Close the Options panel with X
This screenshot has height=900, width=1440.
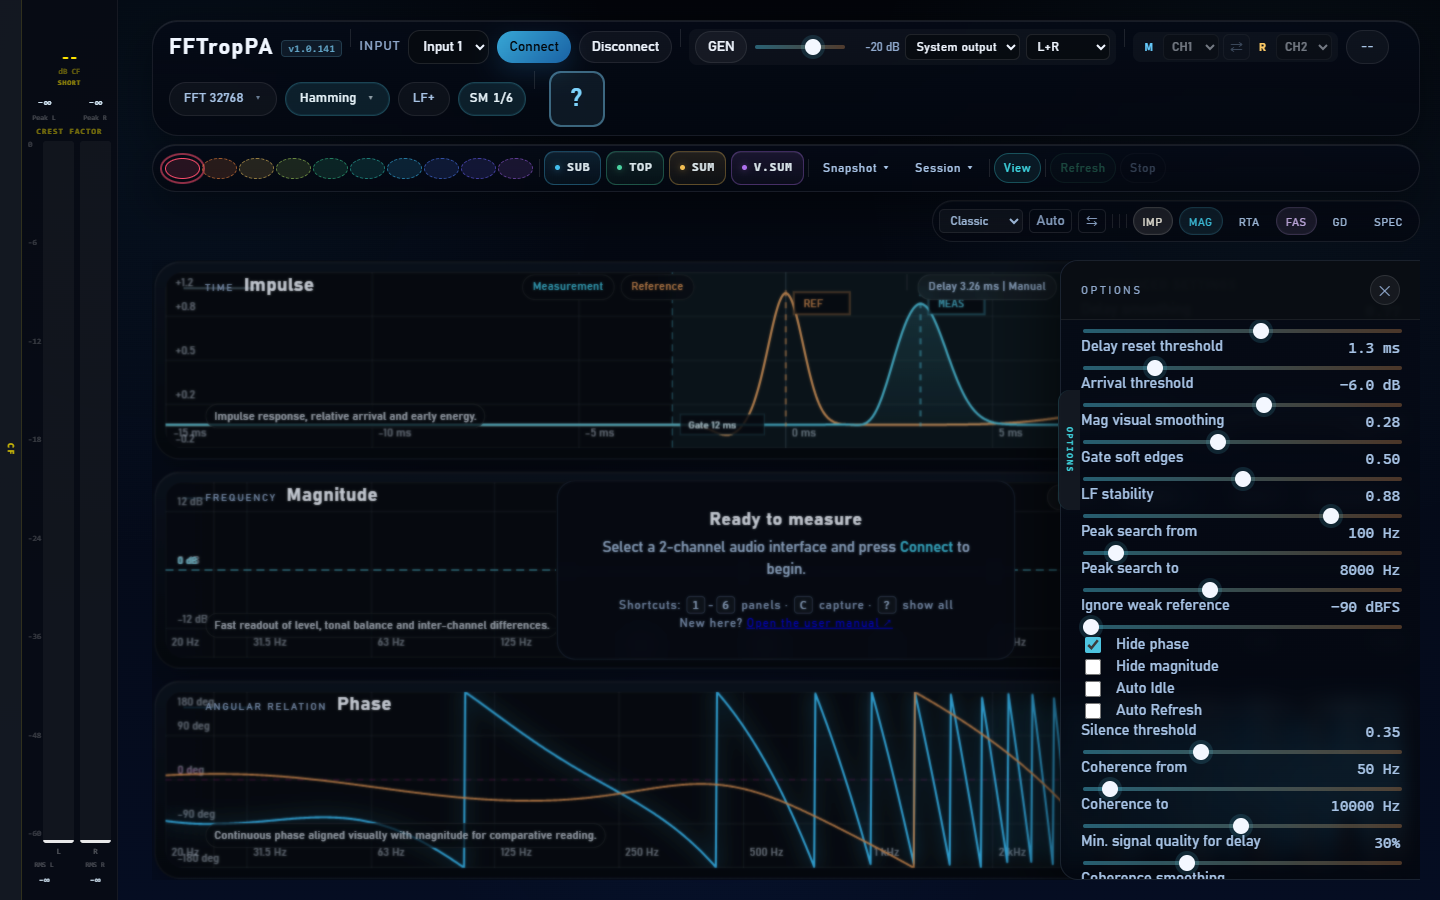point(1384,291)
